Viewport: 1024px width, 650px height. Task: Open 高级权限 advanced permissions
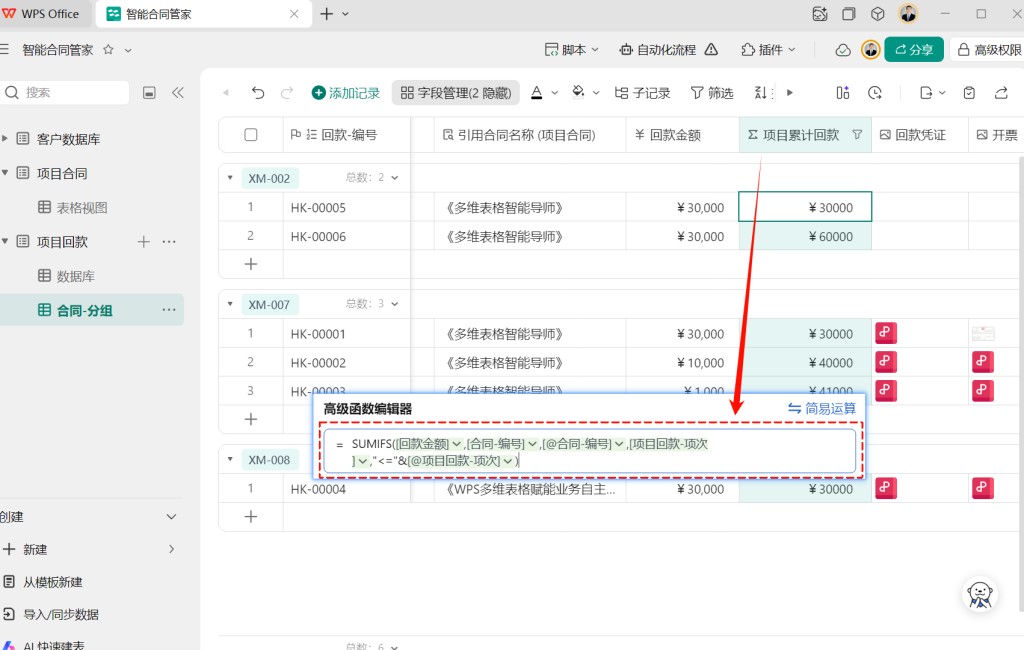[988, 50]
